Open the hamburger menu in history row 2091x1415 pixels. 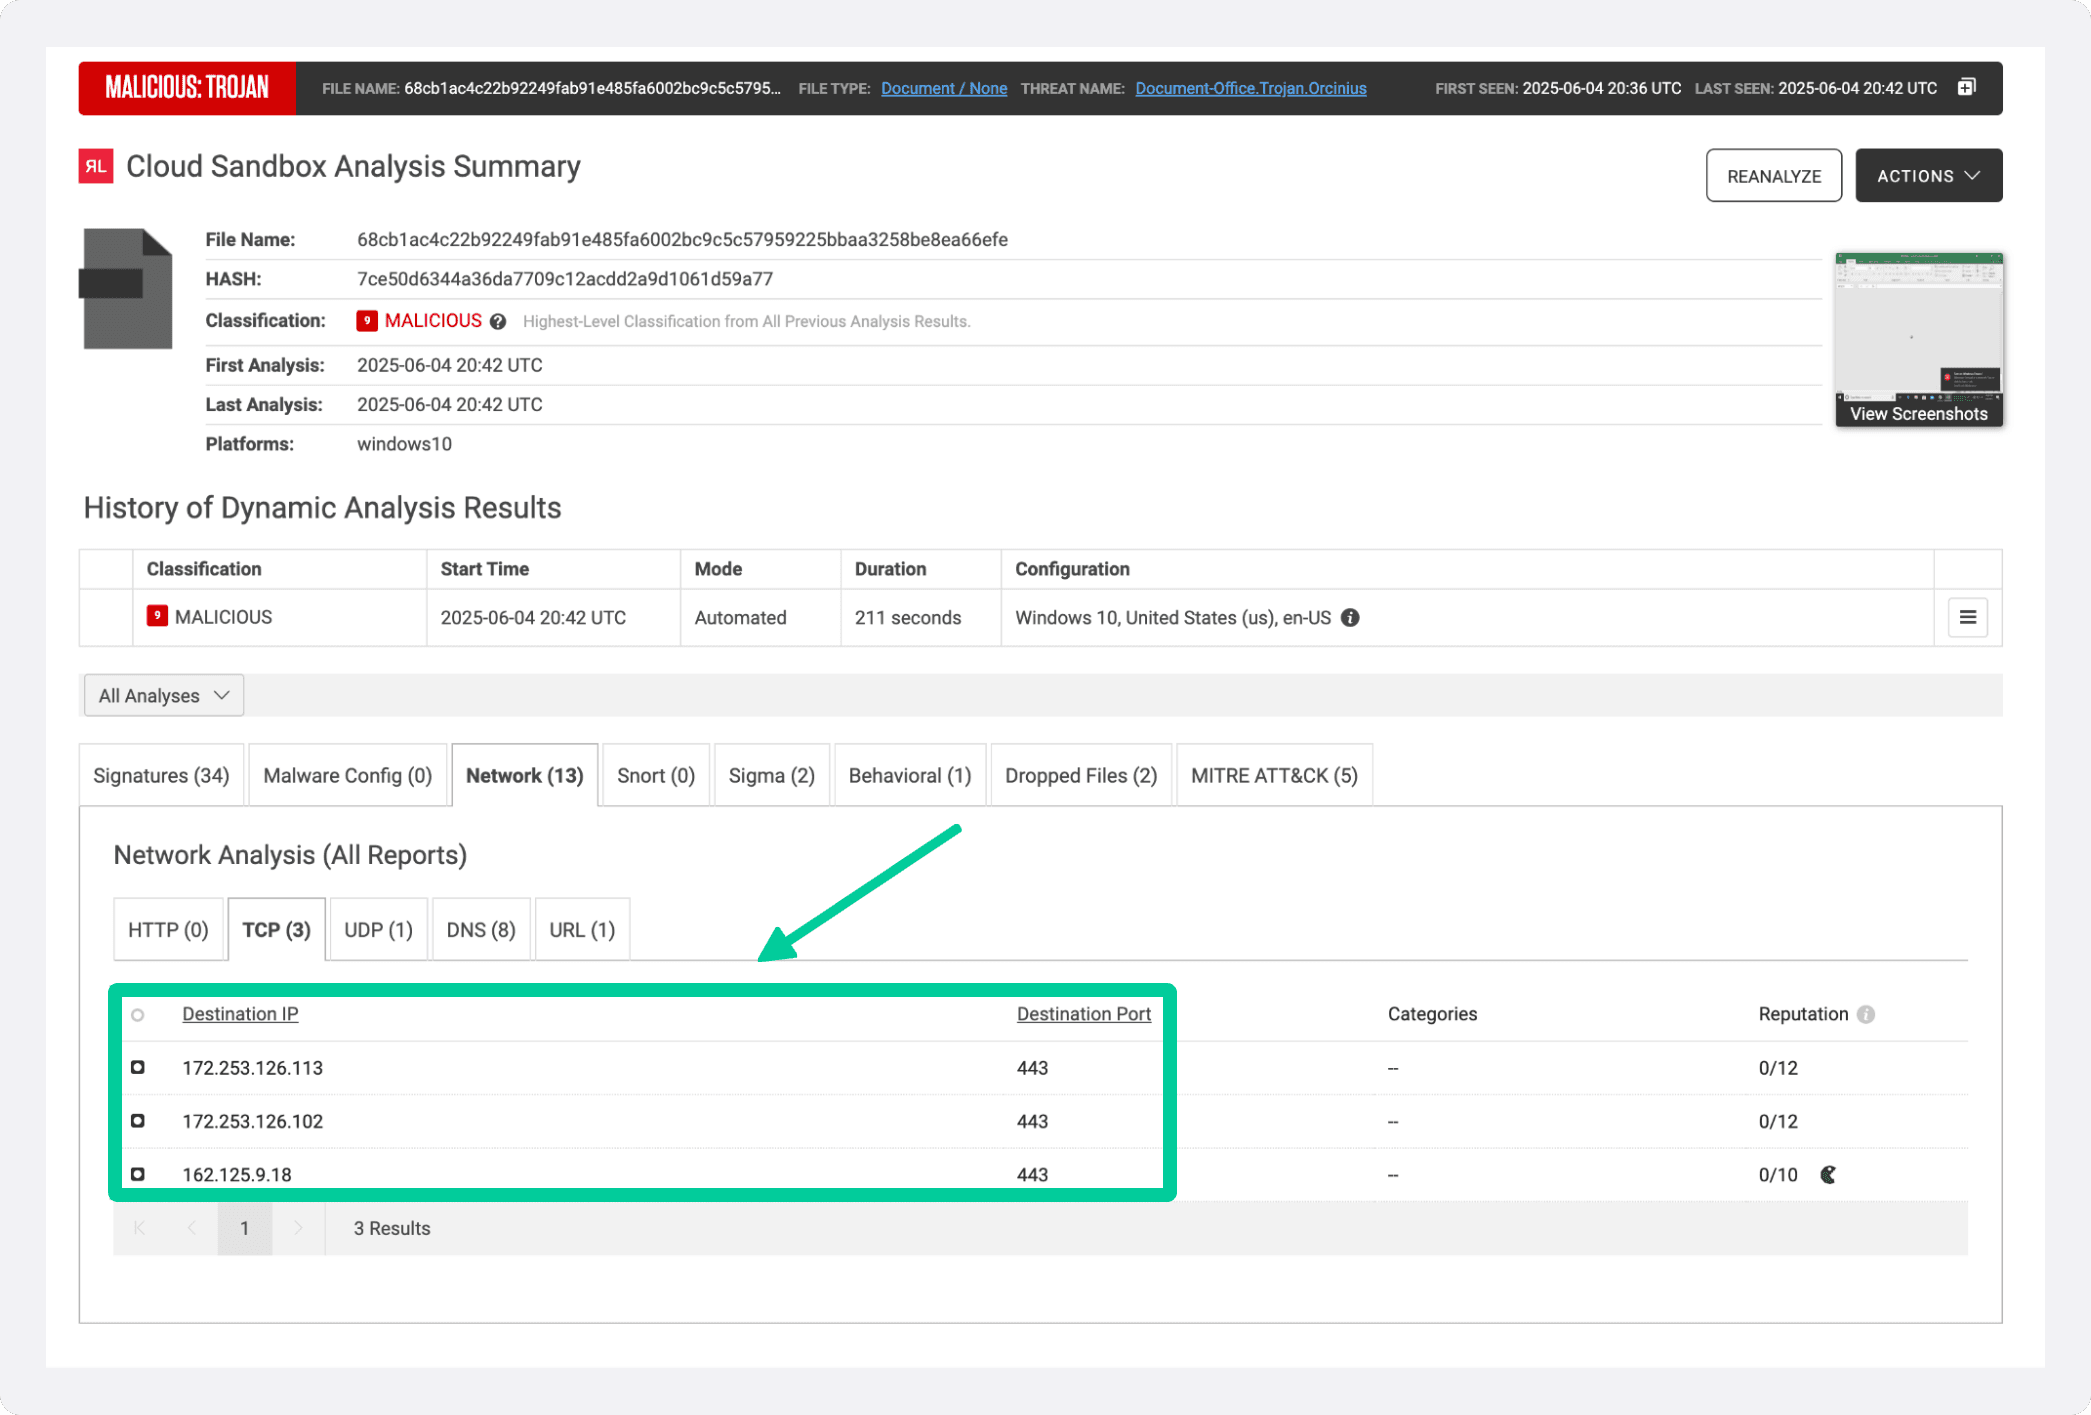1967,617
